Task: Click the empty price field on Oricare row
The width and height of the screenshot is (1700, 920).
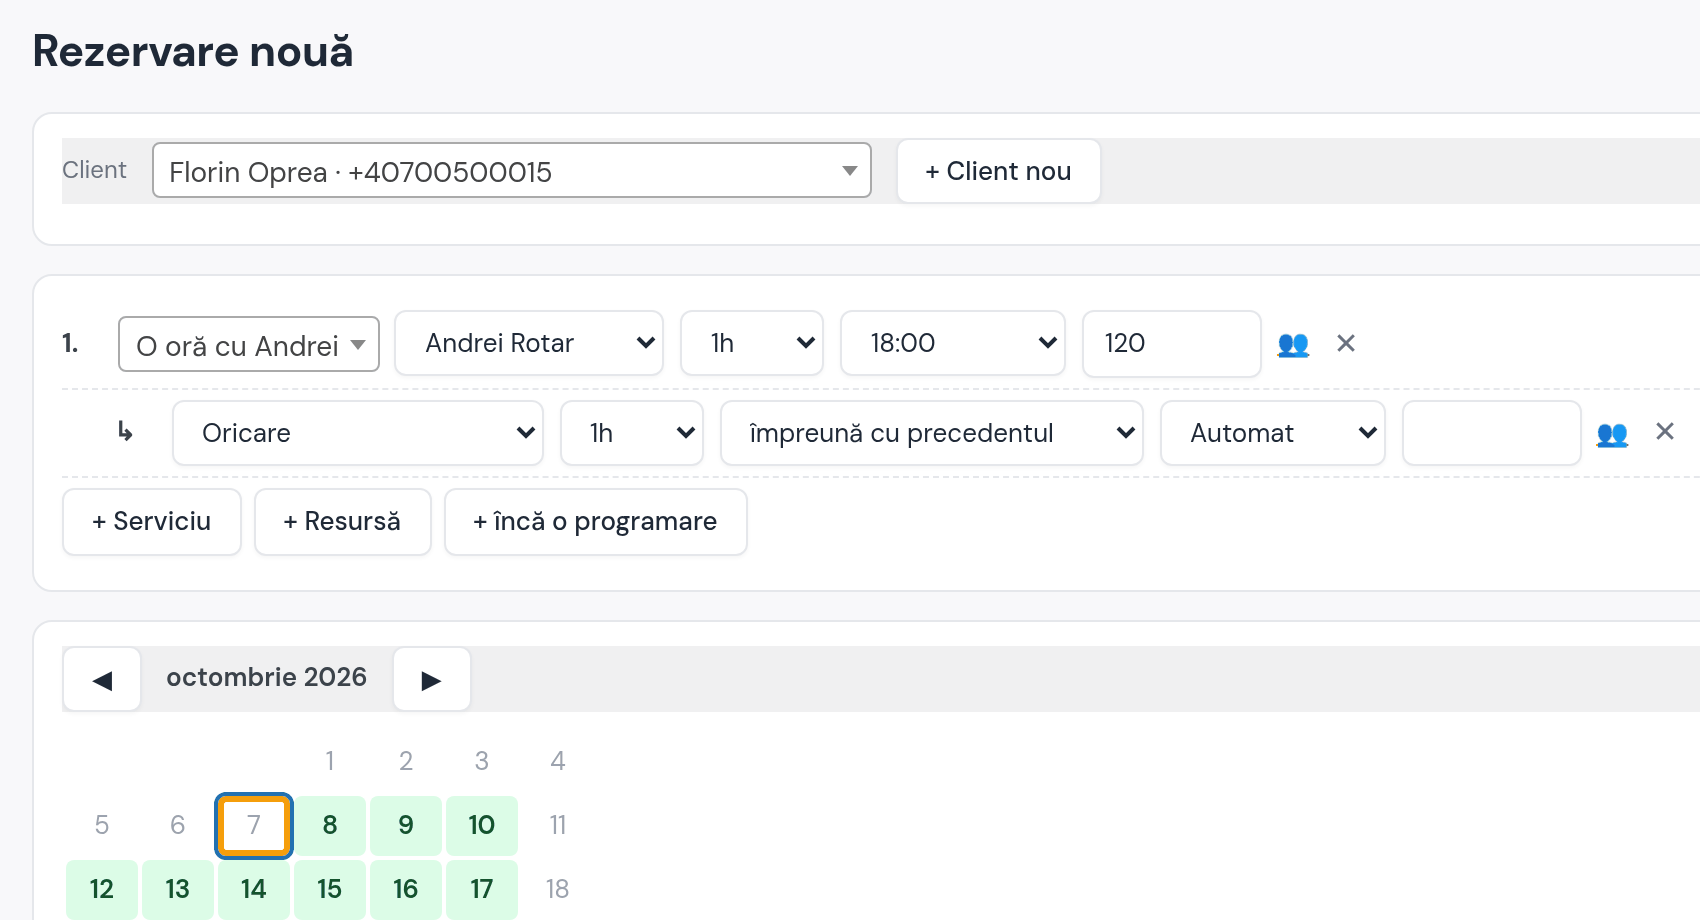Action: (x=1492, y=433)
